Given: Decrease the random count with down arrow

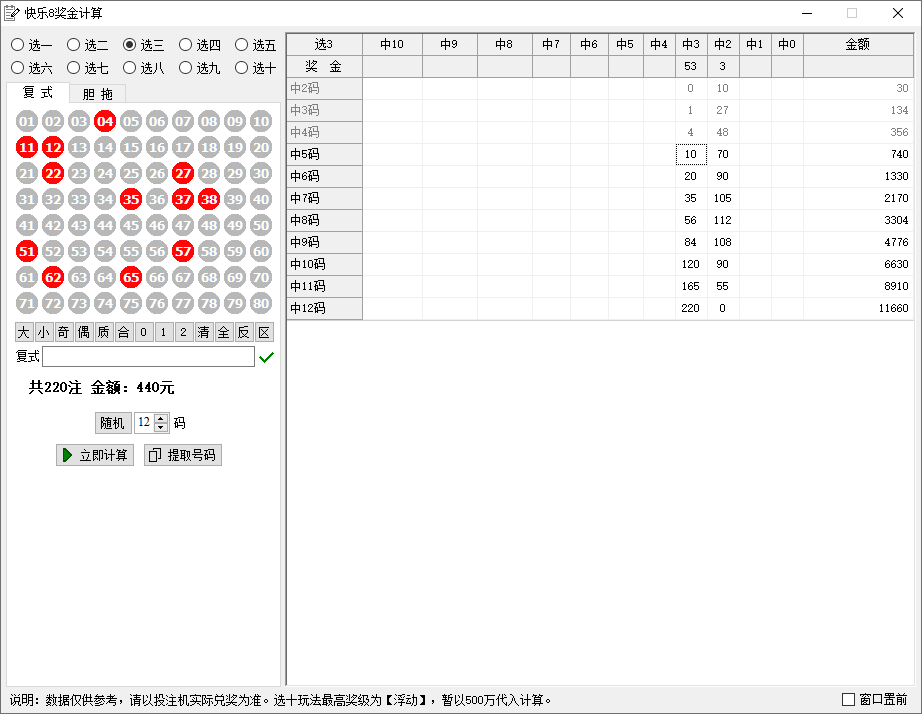Looking at the screenshot, I should pos(161,428).
